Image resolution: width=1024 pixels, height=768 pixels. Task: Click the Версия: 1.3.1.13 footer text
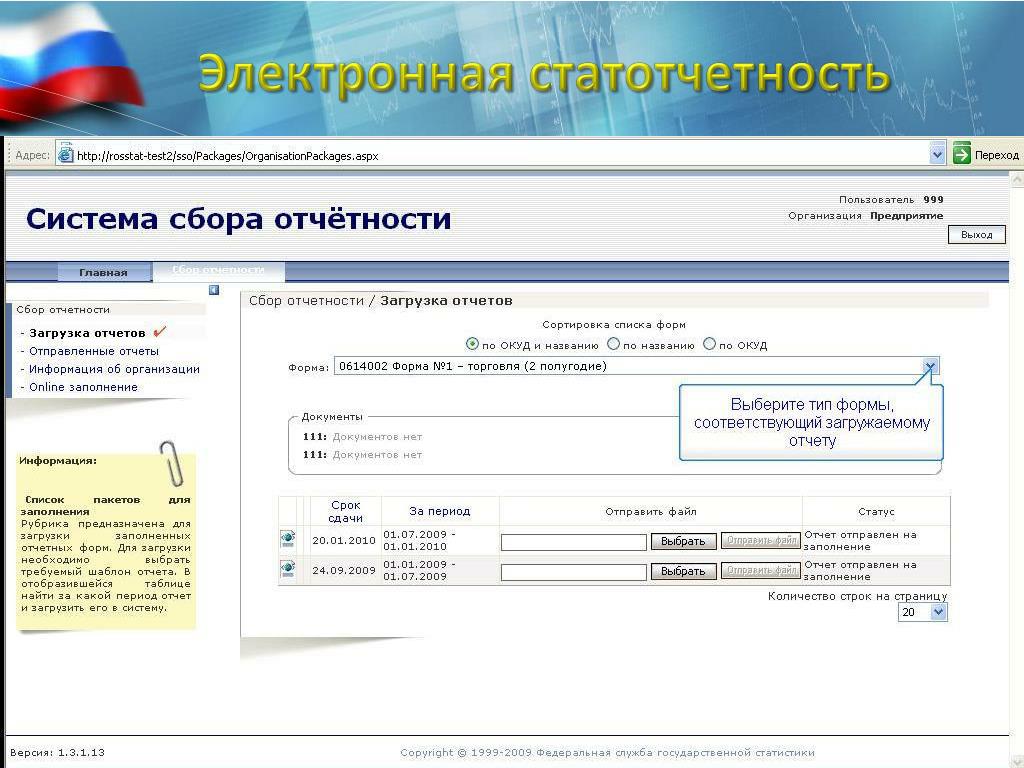click(57, 753)
